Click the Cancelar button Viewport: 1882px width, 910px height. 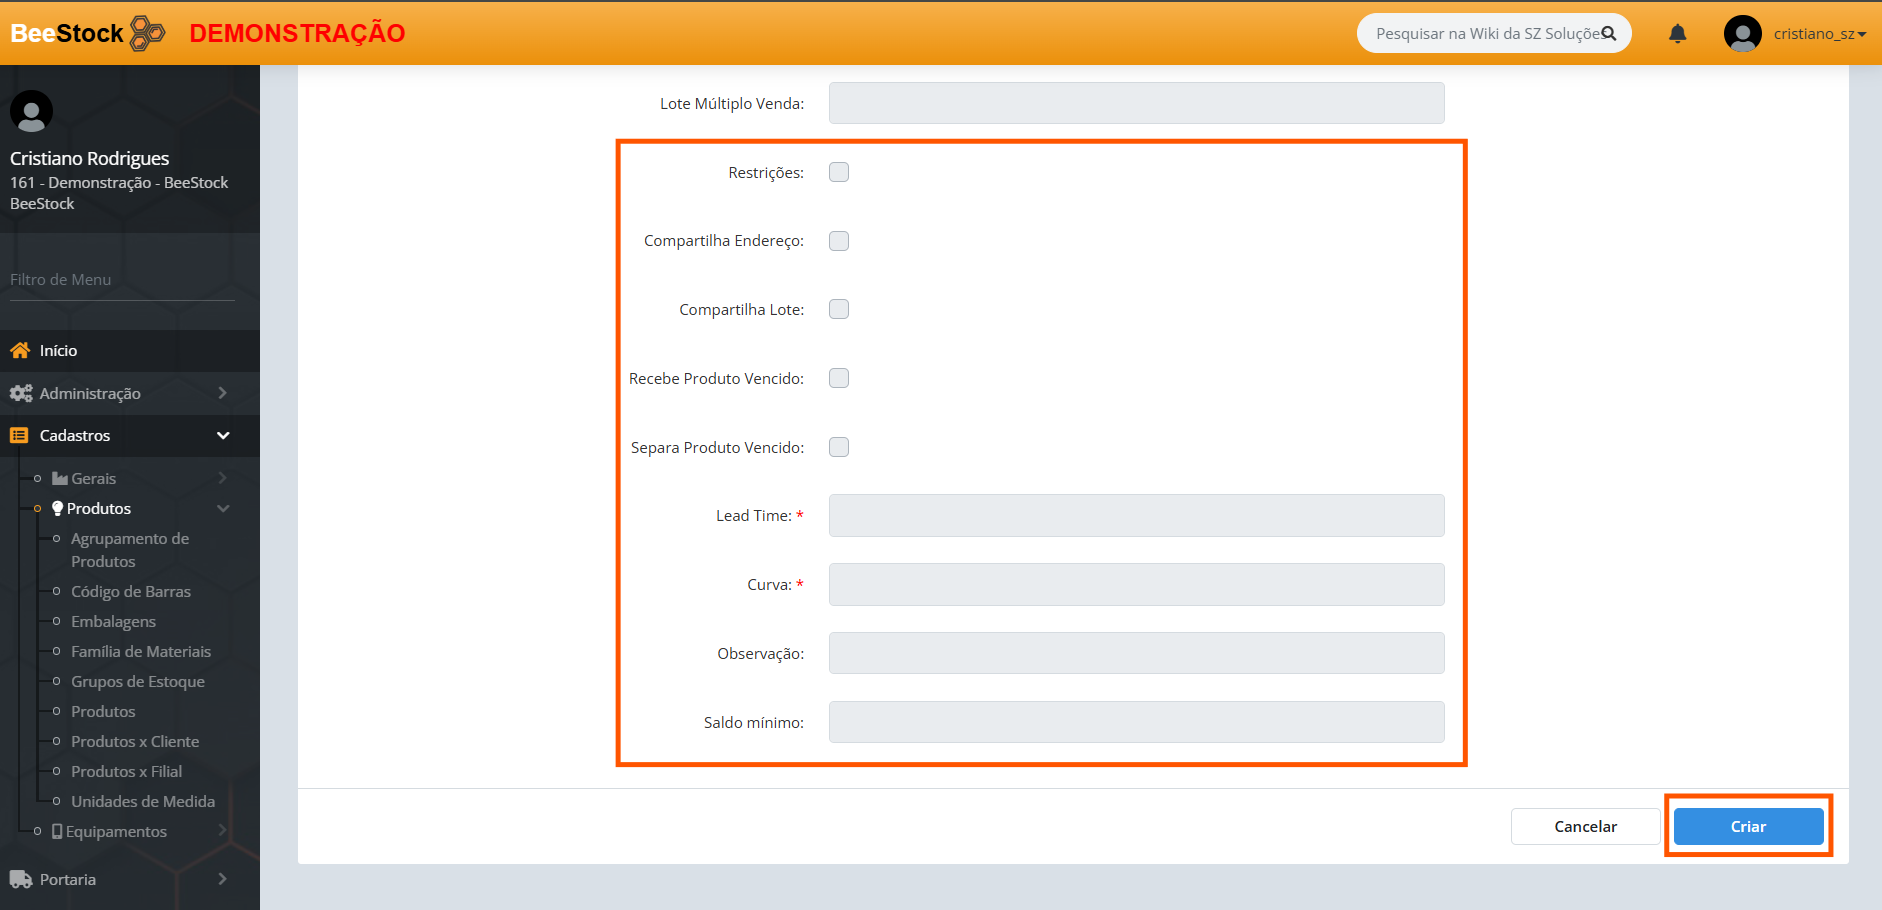tap(1585, 826)
